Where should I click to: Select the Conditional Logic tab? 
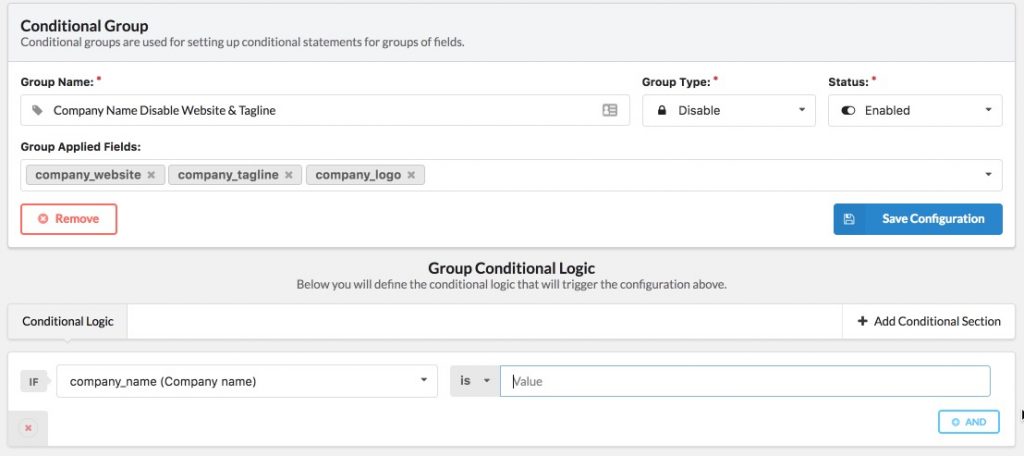[68, 321]
